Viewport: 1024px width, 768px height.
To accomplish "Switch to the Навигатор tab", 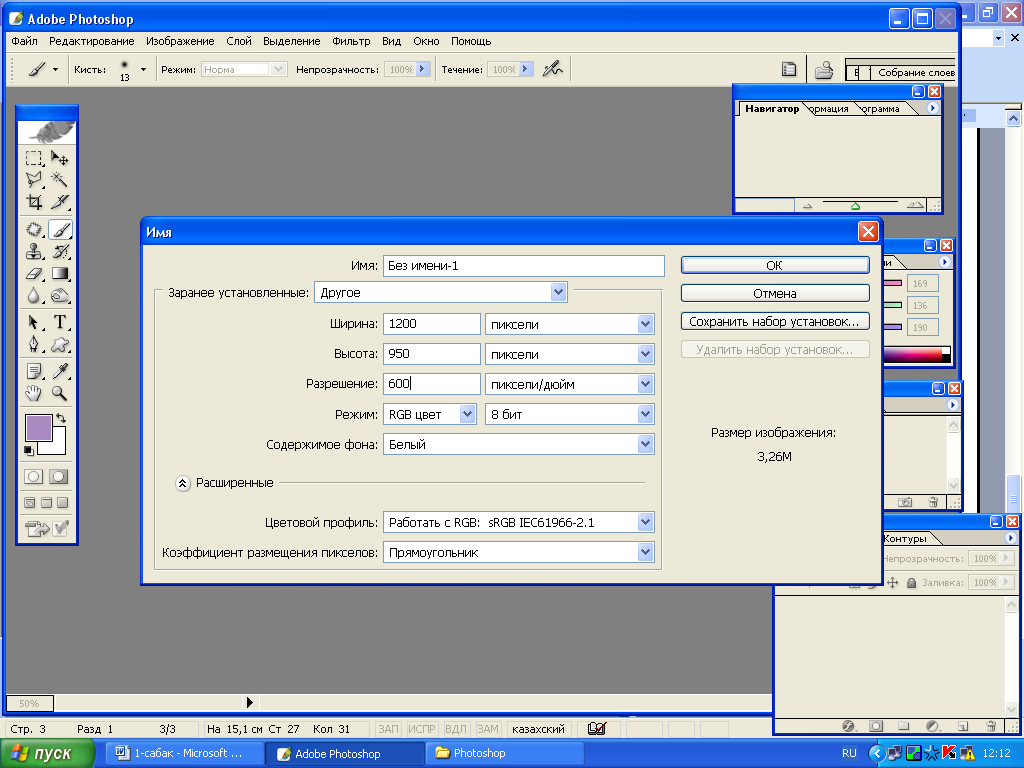I will click(772, 108).
